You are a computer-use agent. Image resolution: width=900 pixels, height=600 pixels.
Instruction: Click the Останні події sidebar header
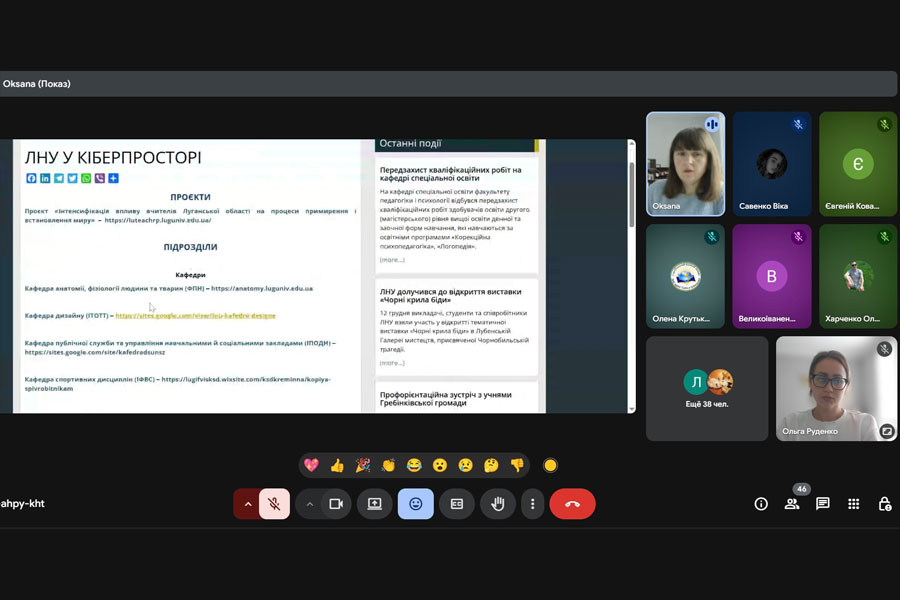pos(410,144)
